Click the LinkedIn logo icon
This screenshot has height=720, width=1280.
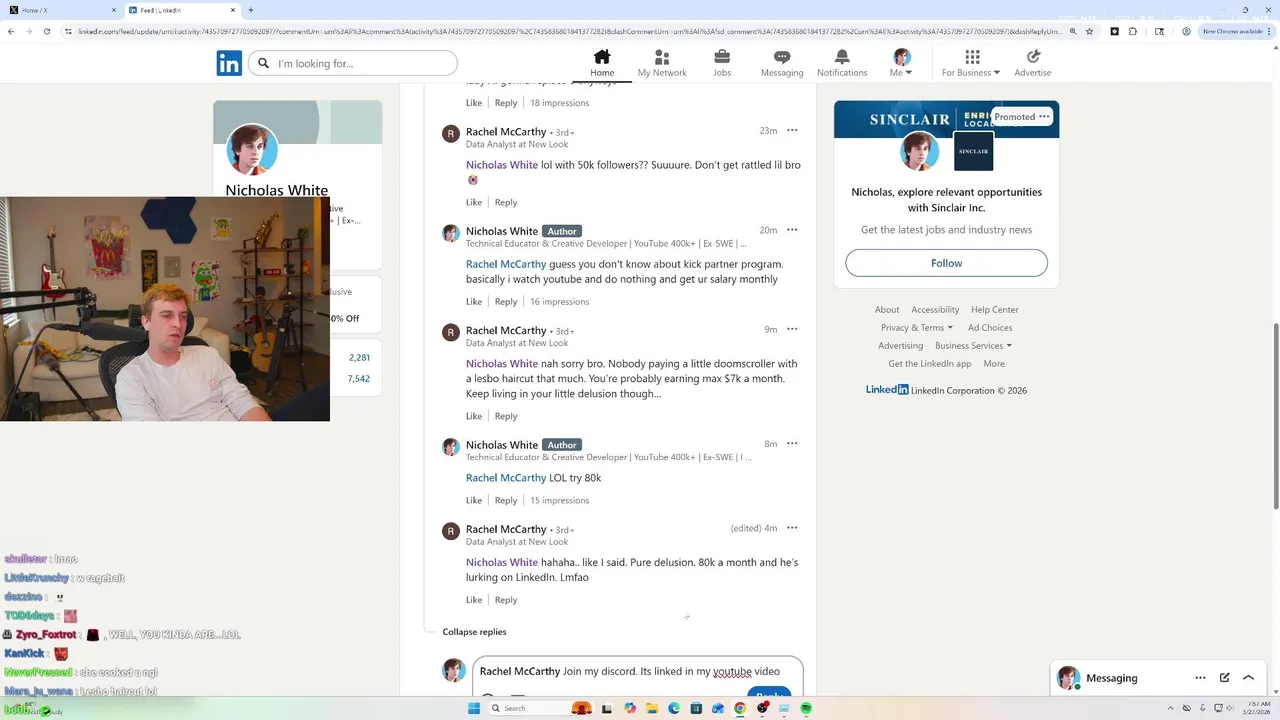click(229, 63)
